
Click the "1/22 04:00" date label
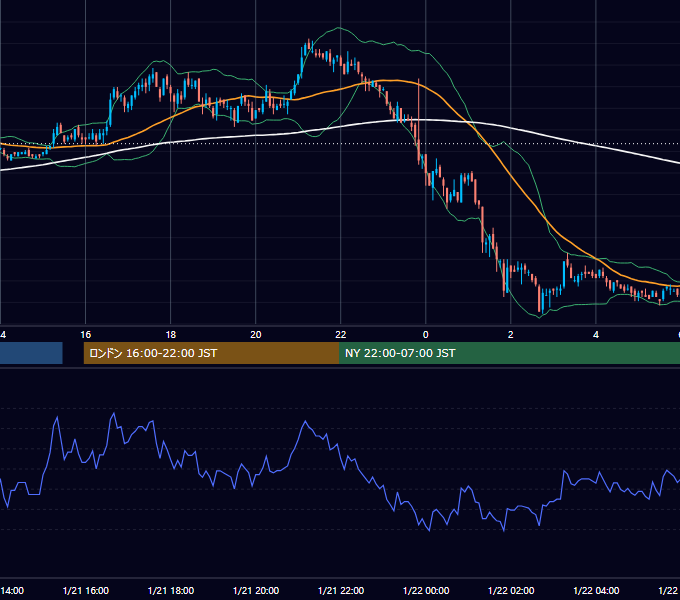[596, 590]
